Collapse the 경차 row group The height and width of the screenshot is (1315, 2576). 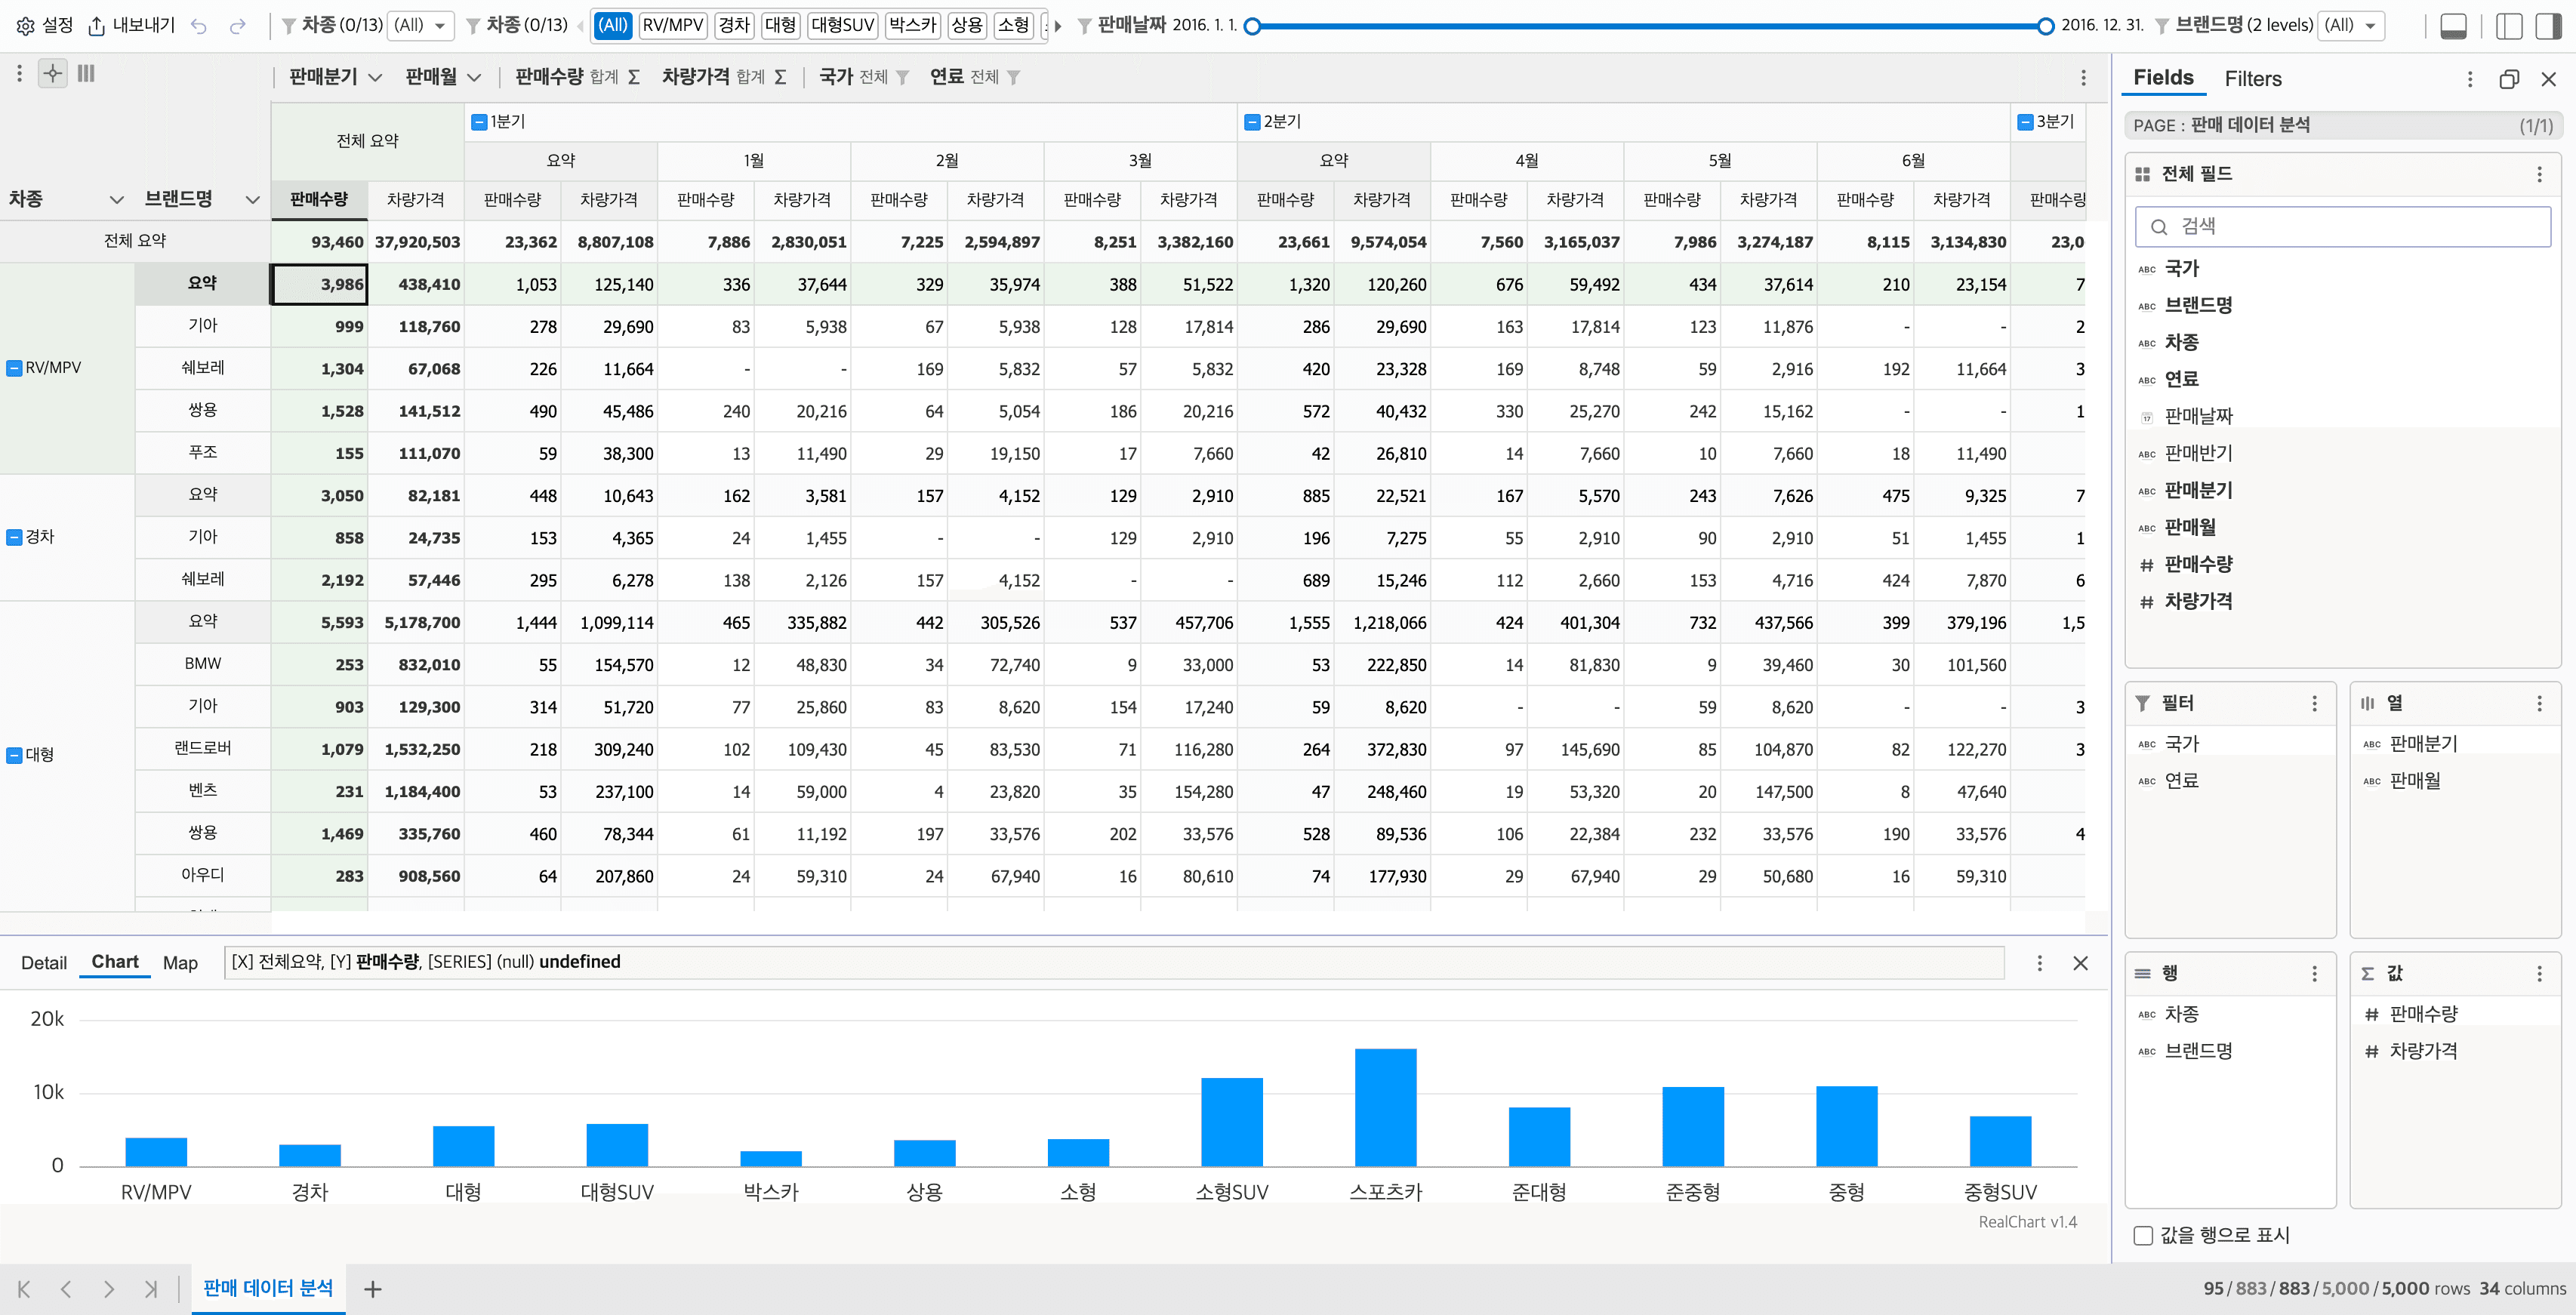point(14,537)
